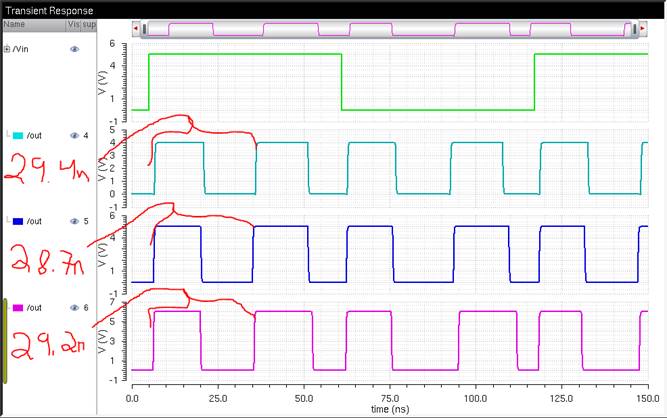Click the magenta /out color swatch
The height and width of the screenshot is (418, 667).
tap(18, 308)
